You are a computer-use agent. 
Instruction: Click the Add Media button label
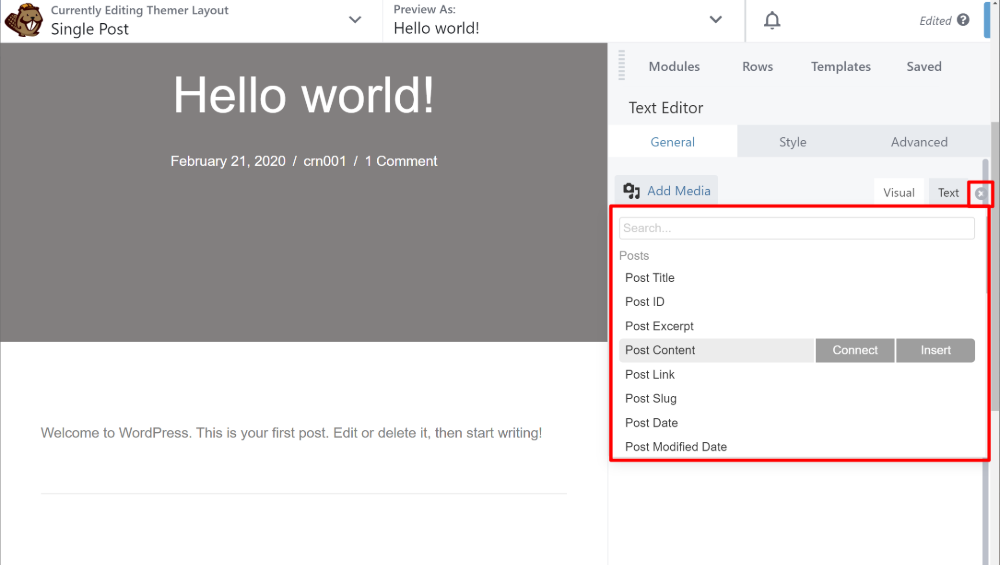pos(679,191)
